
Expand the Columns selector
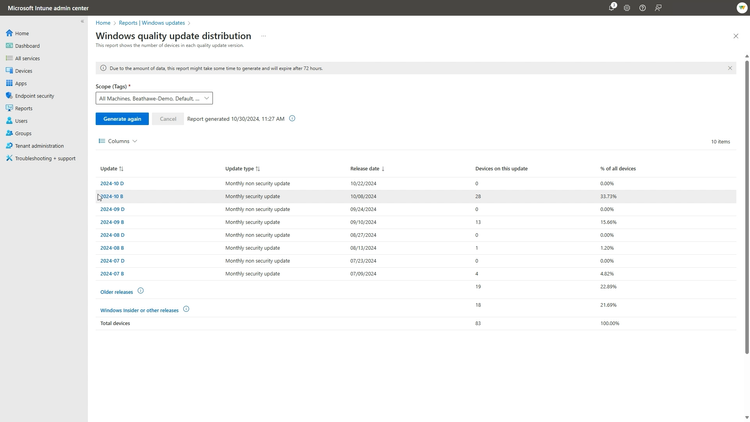(118, 141)
